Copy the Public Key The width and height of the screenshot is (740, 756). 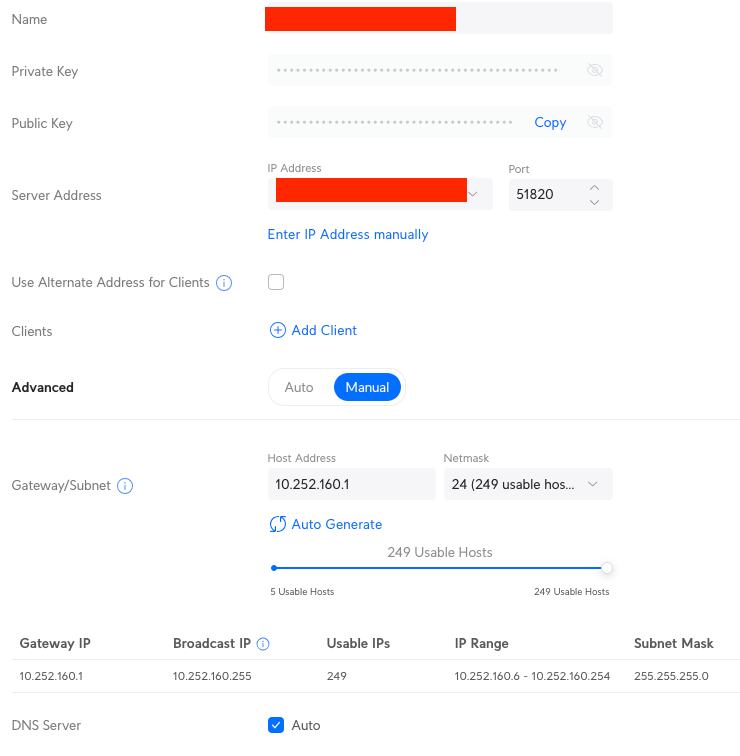(x=550, y=123)
